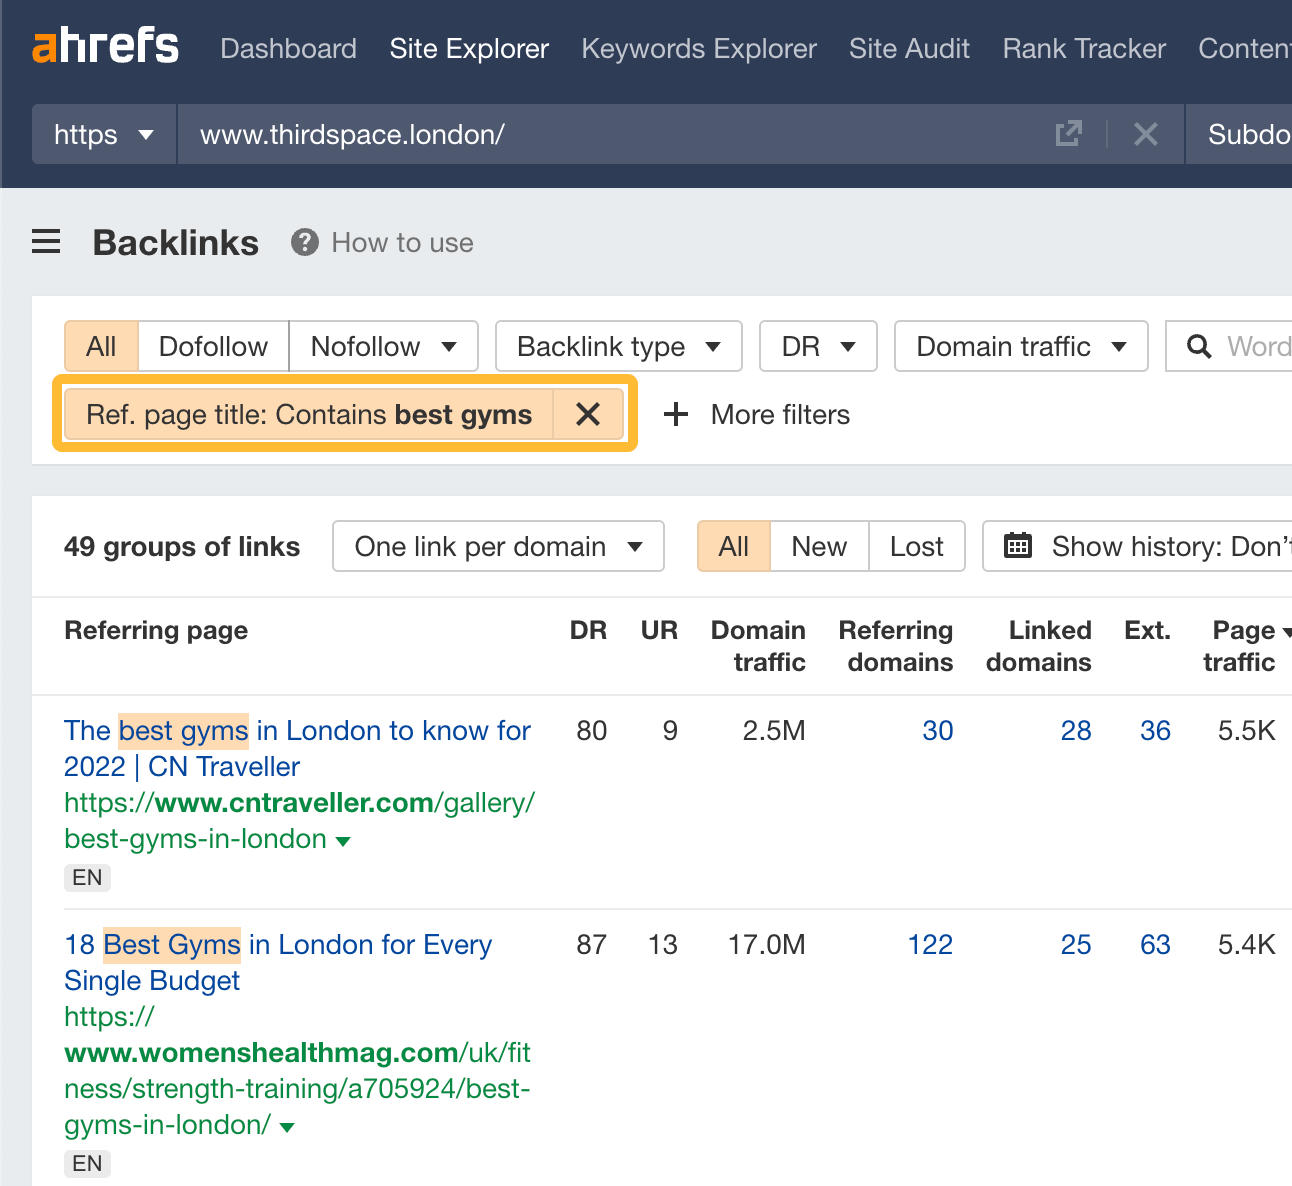This screenshot has width=1292, height=1186.
Task: Click the How to use help icon
Action: pos(304,243)
